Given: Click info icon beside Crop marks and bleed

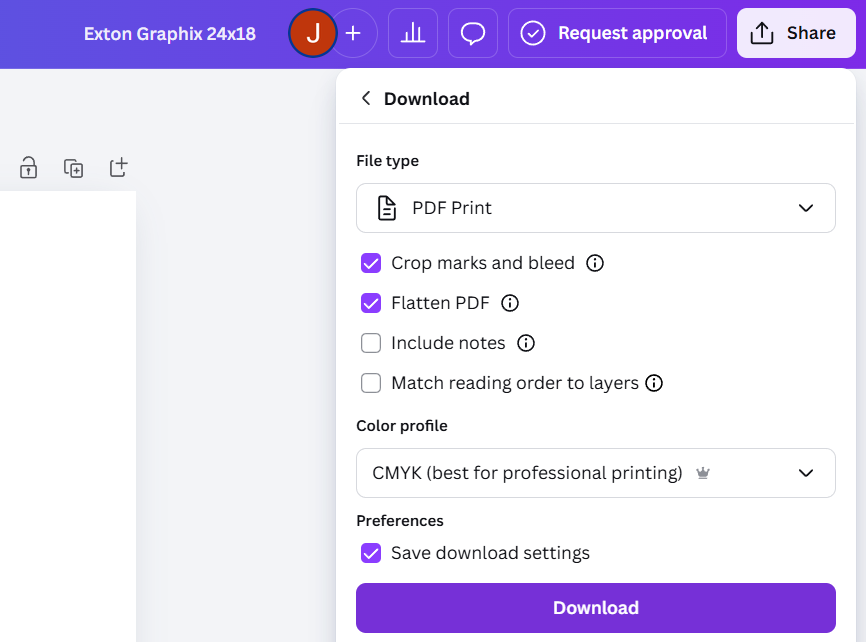Looking at the screenshot, I should coord(595,263).
